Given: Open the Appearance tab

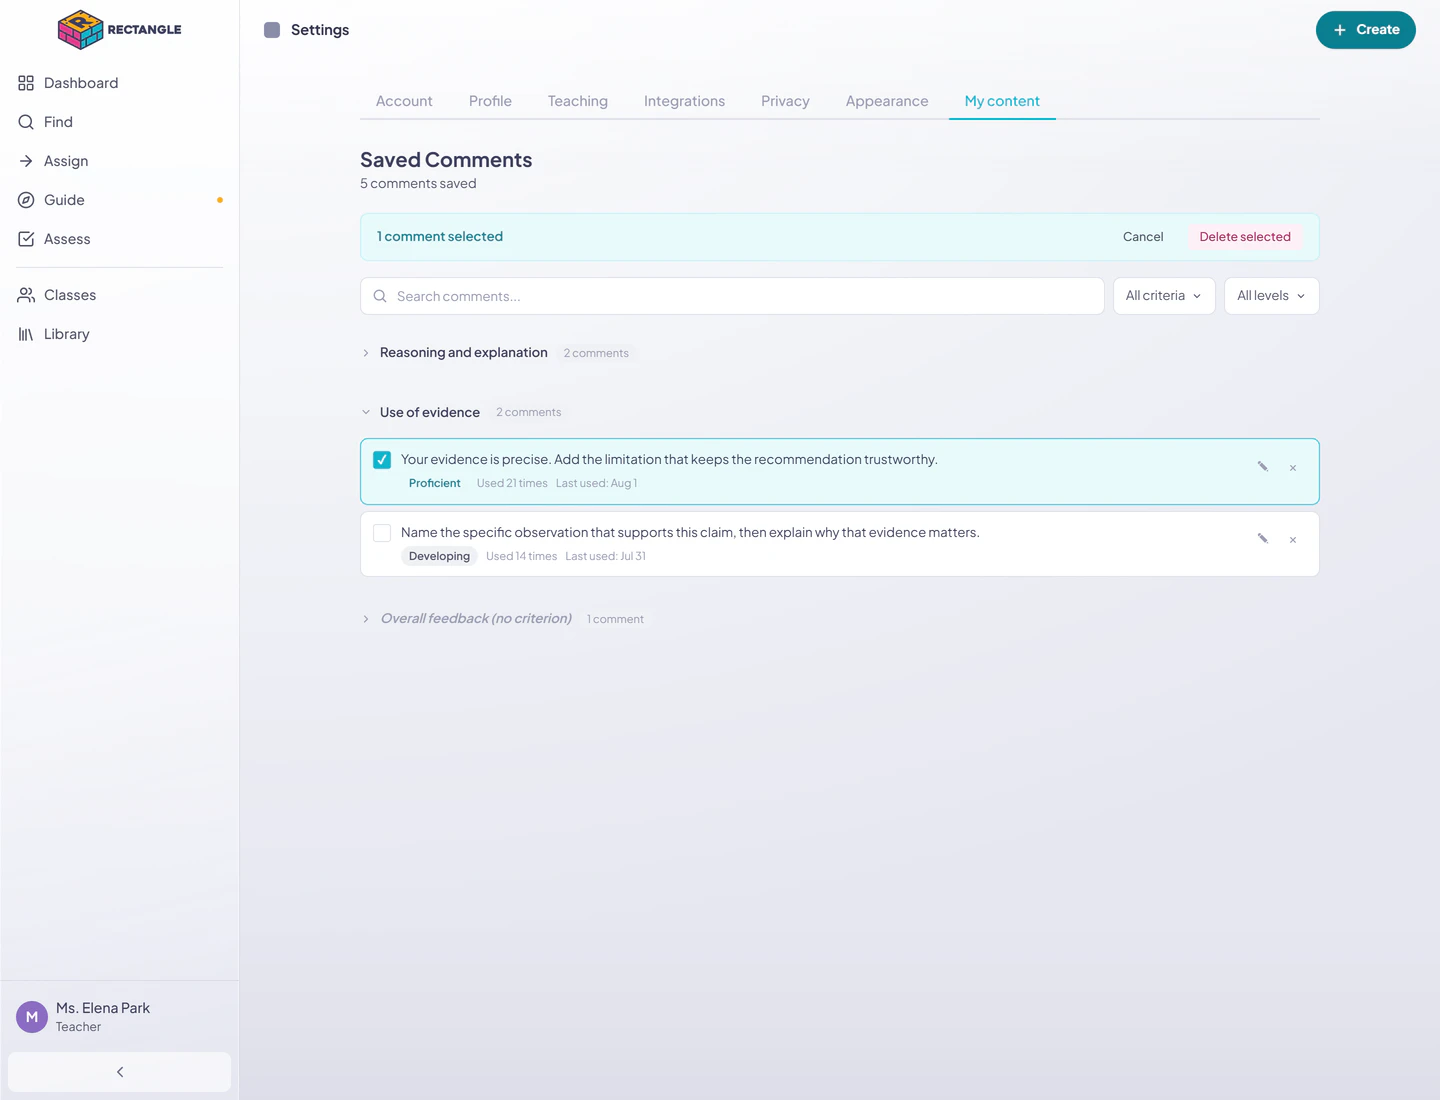Looking at the screenshot, I should (887, 101).
